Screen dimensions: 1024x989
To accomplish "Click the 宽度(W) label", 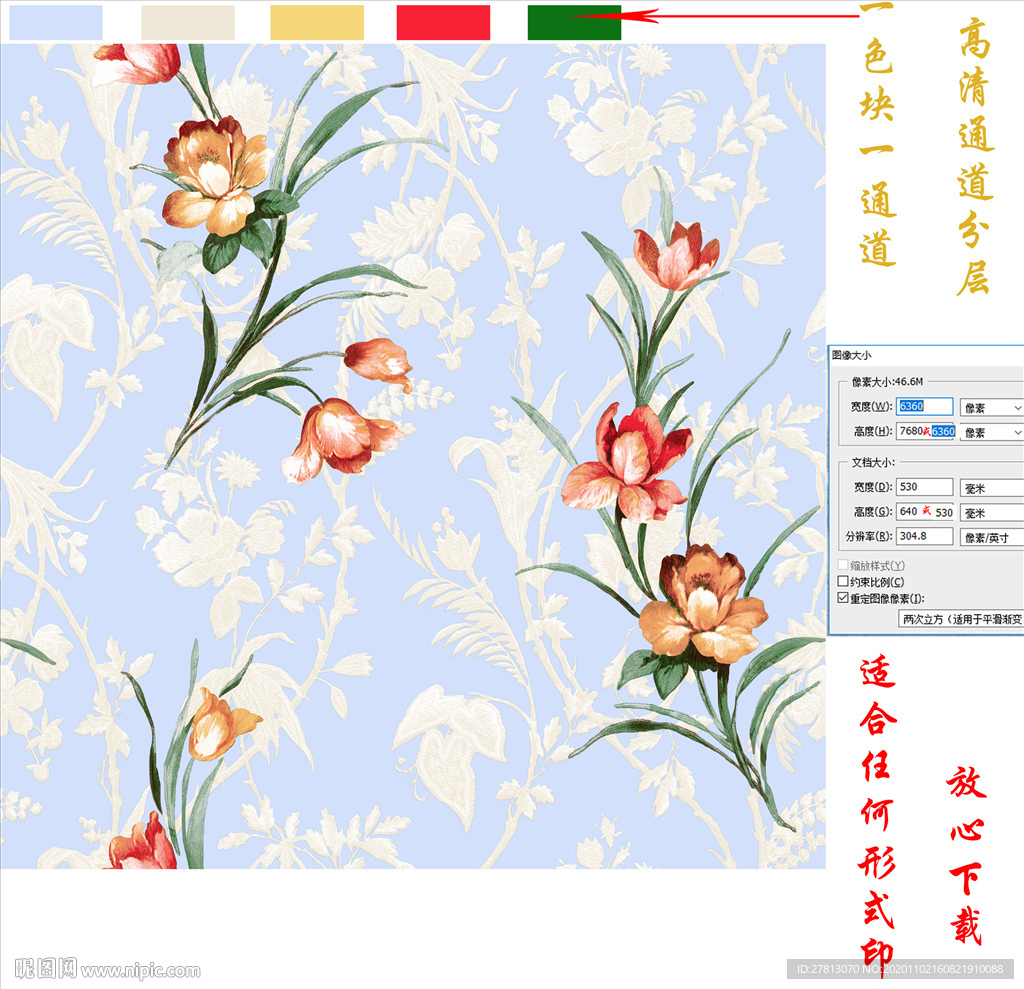I will pyautogui.click(x=871, y=406).
